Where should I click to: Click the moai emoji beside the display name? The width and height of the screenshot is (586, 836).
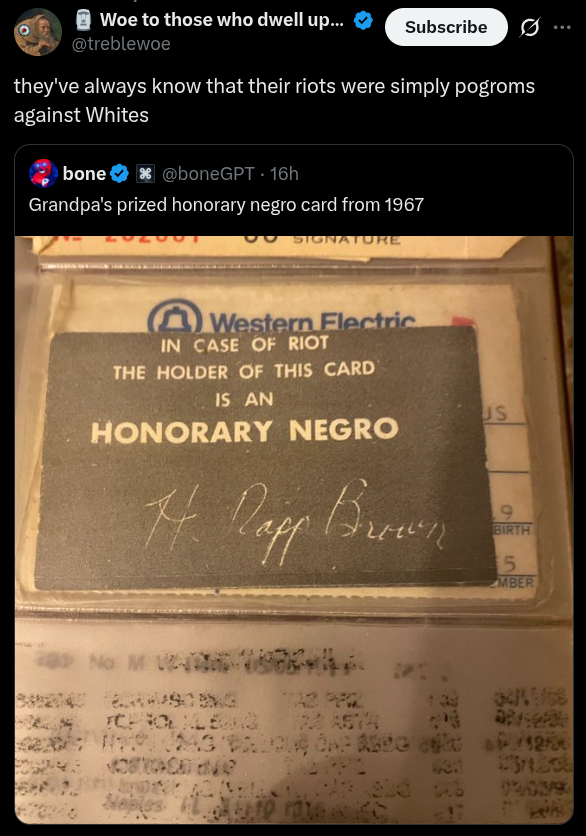pos(83,20)
